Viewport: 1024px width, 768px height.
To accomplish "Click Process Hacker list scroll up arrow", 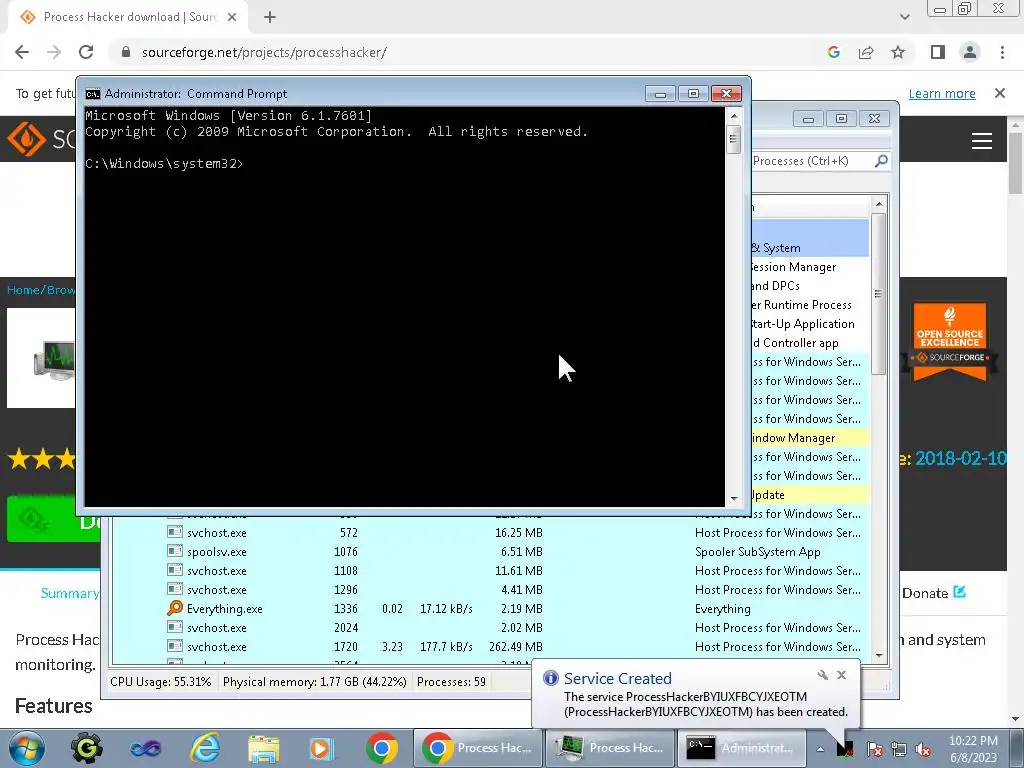I will pyautogui.click(x=879, y=204).
